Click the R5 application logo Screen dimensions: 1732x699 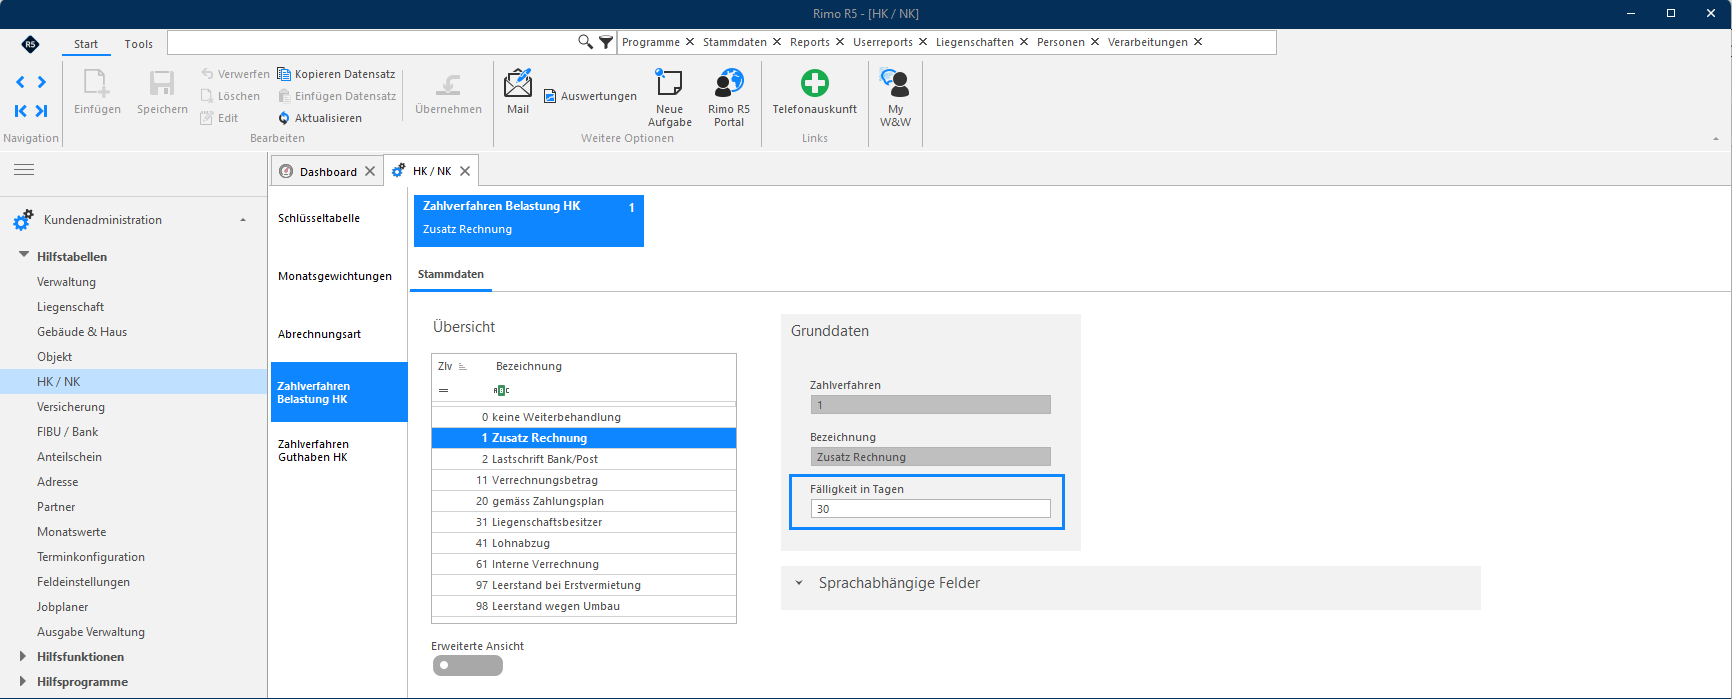30,44
